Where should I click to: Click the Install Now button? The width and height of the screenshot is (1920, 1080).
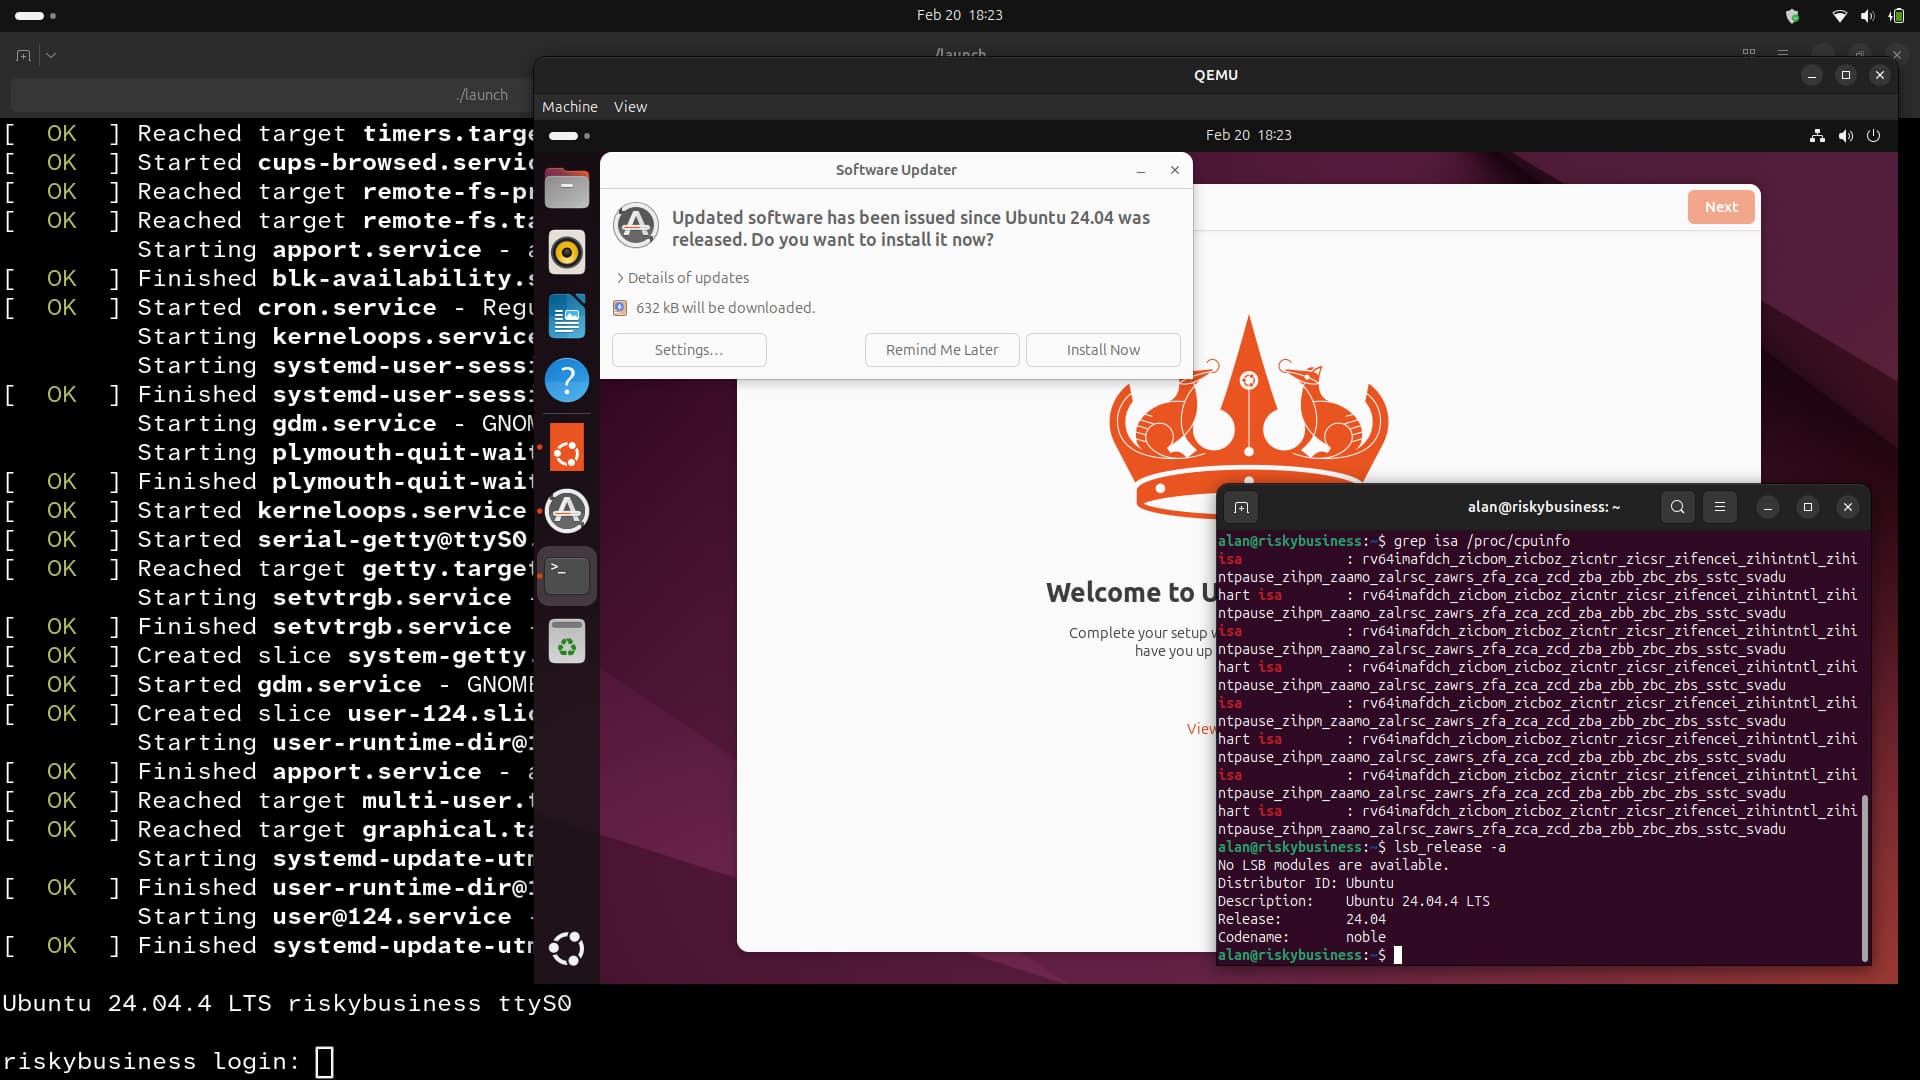[x=1102, y=350]
